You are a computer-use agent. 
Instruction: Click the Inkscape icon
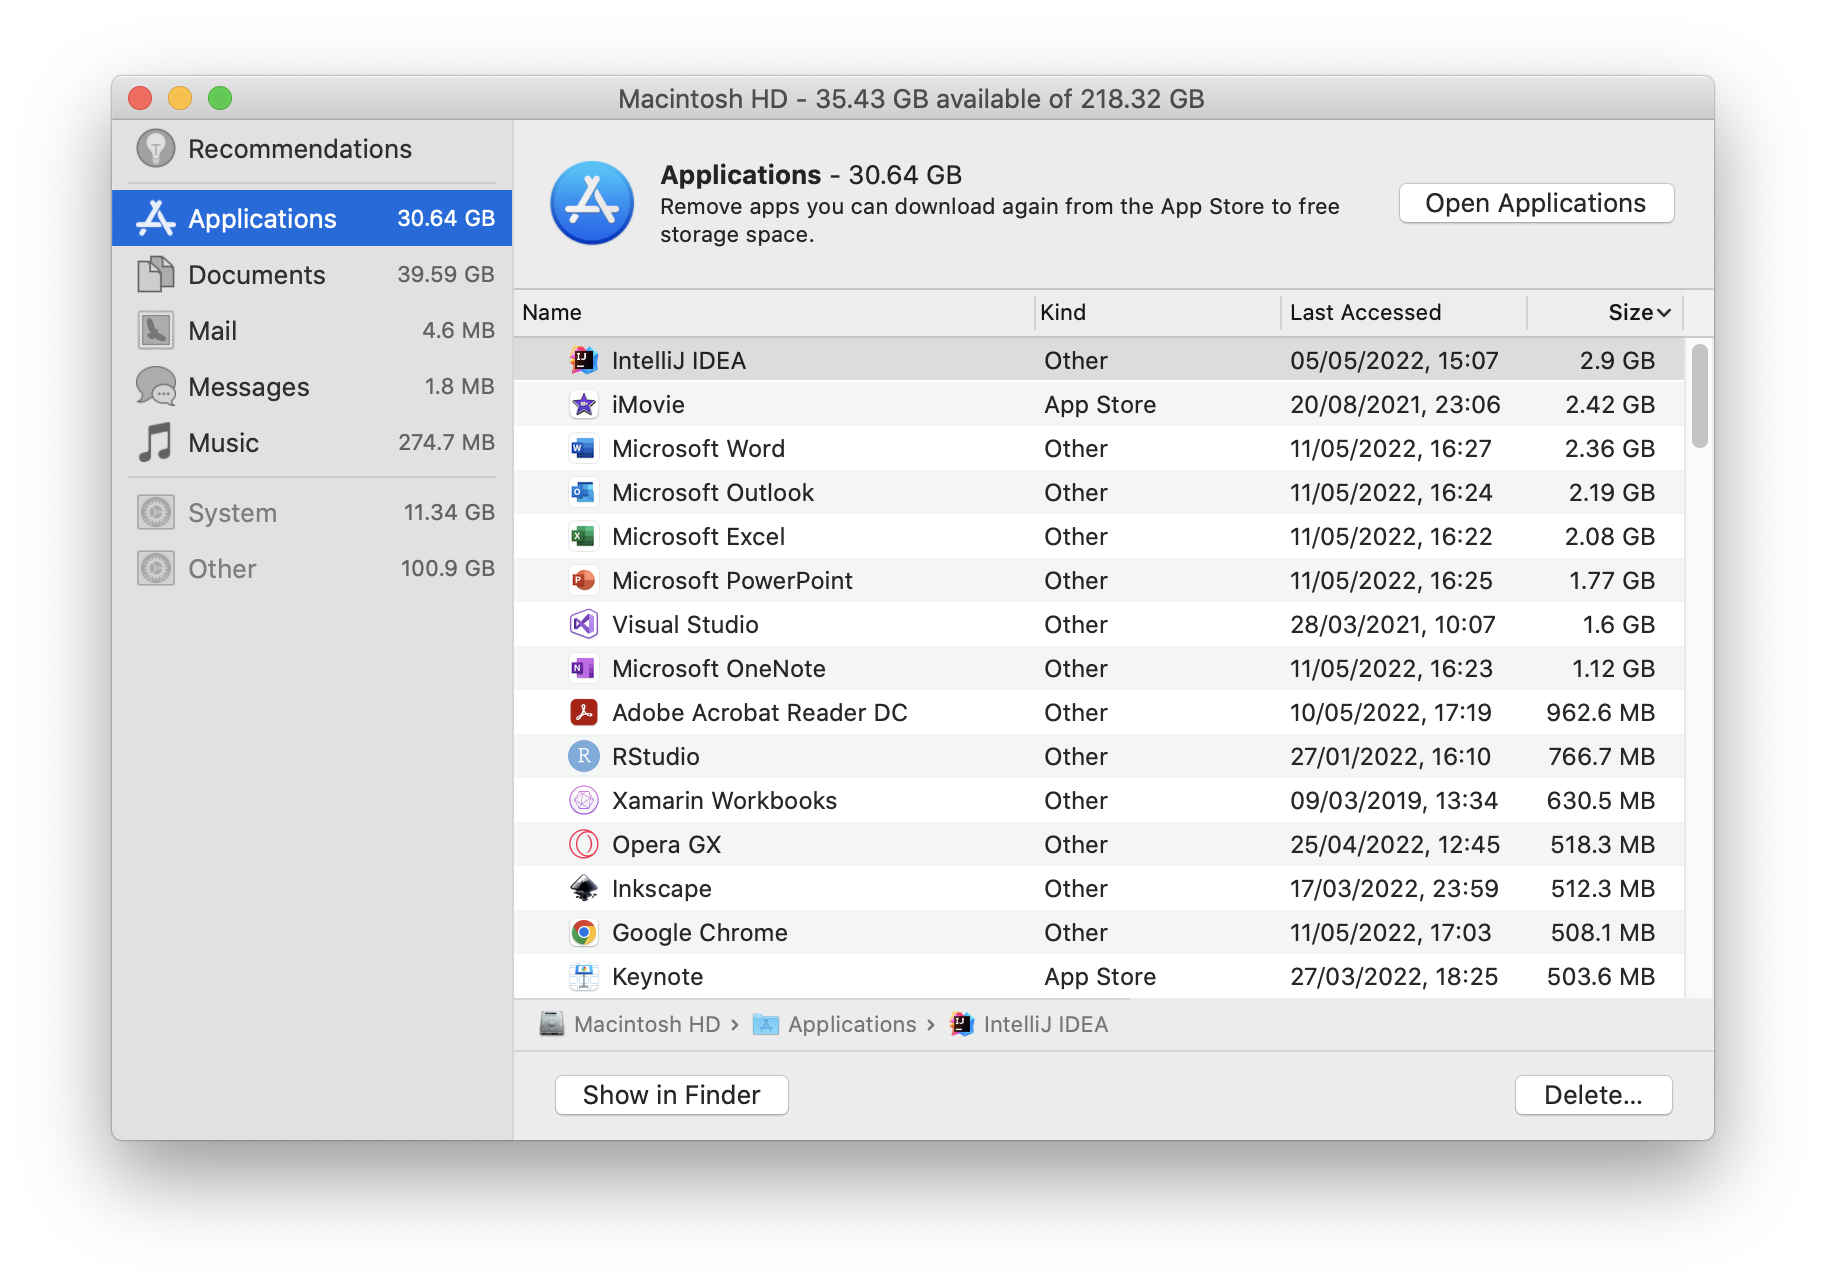click(584, 888)
